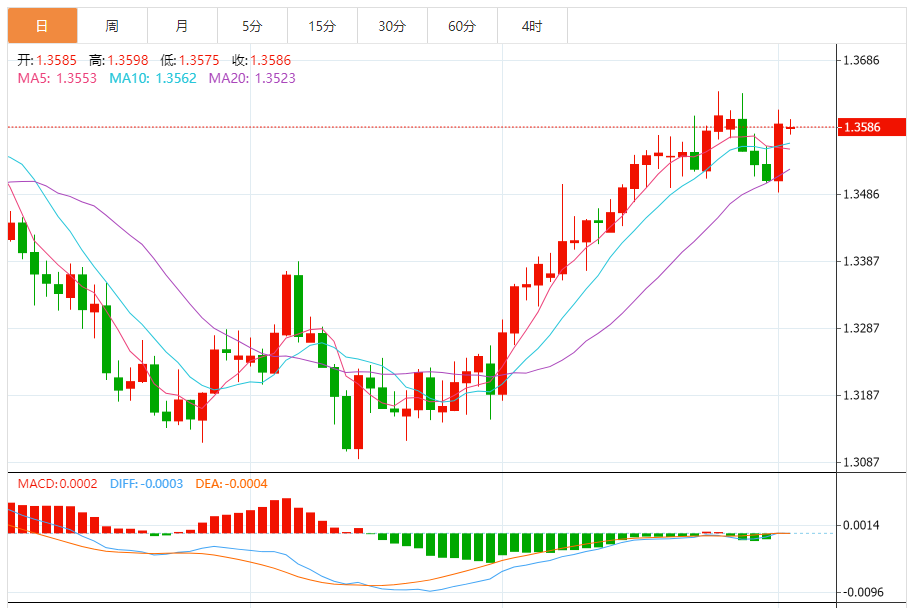Viewport: 914px width, 608px height.
Task: Open the 5分 timeframe tab
Action: coord(252,26)
